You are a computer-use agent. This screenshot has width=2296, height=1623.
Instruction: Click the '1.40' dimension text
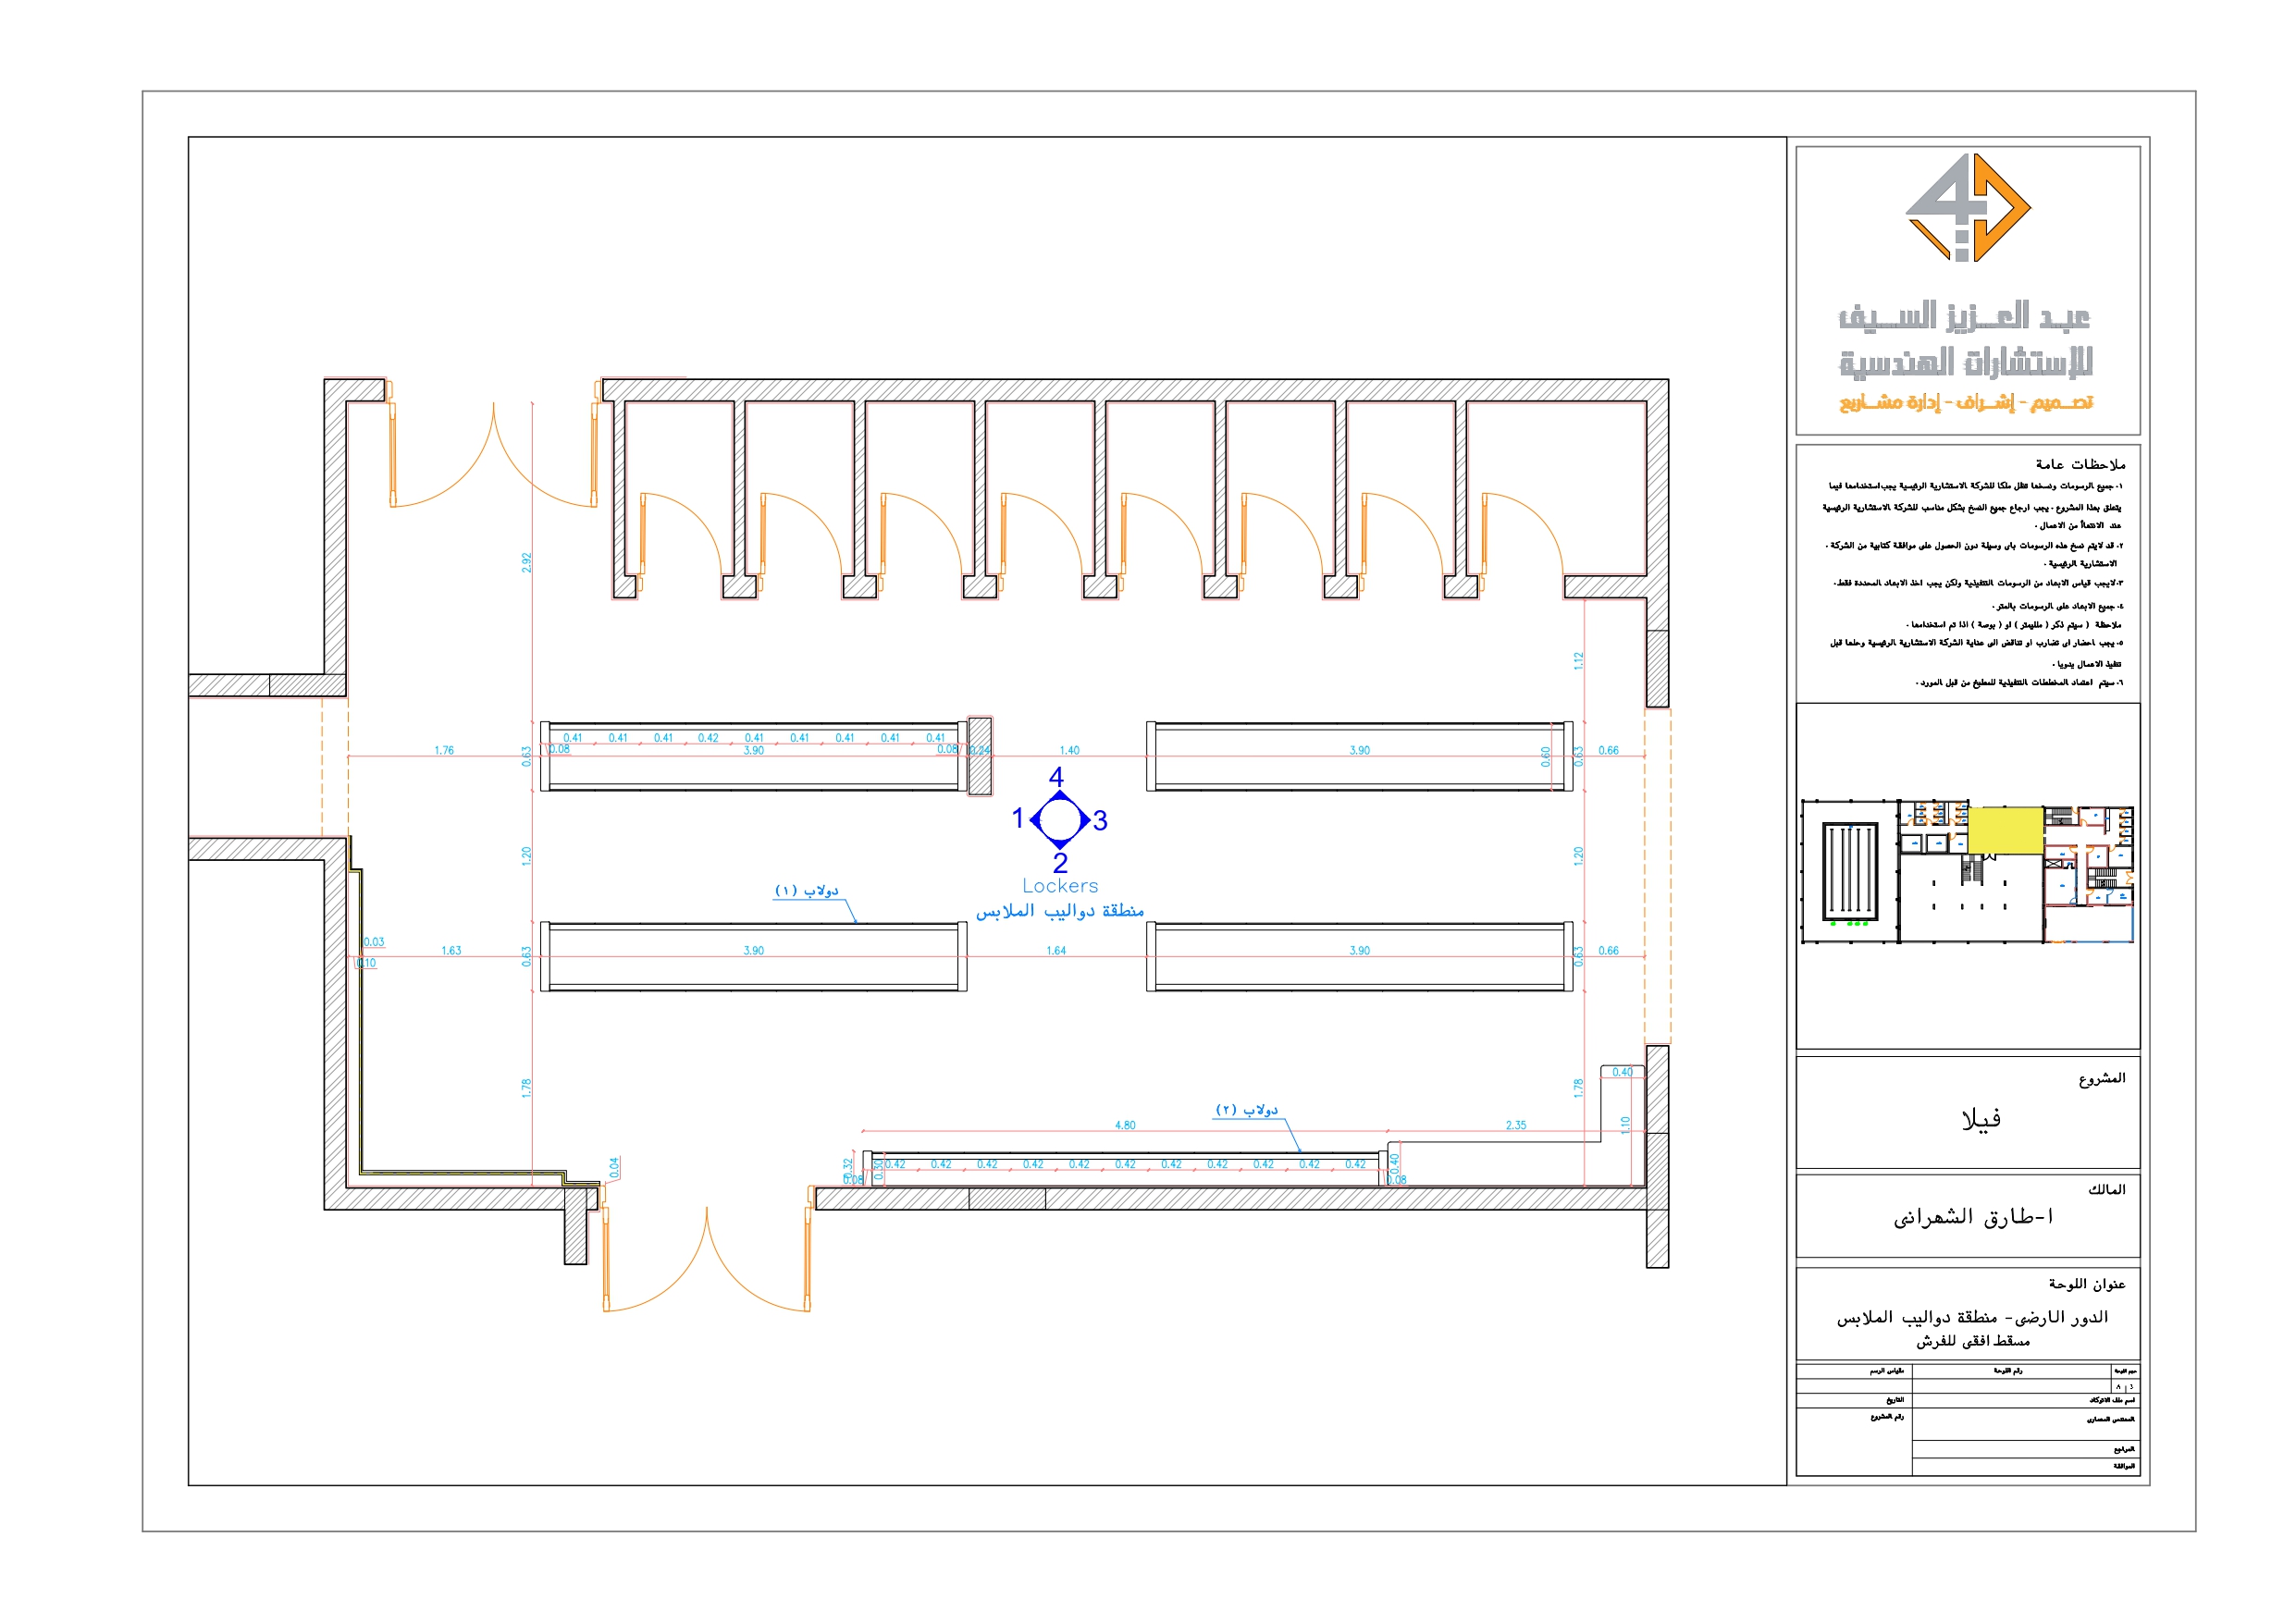tap(1069, 750)
